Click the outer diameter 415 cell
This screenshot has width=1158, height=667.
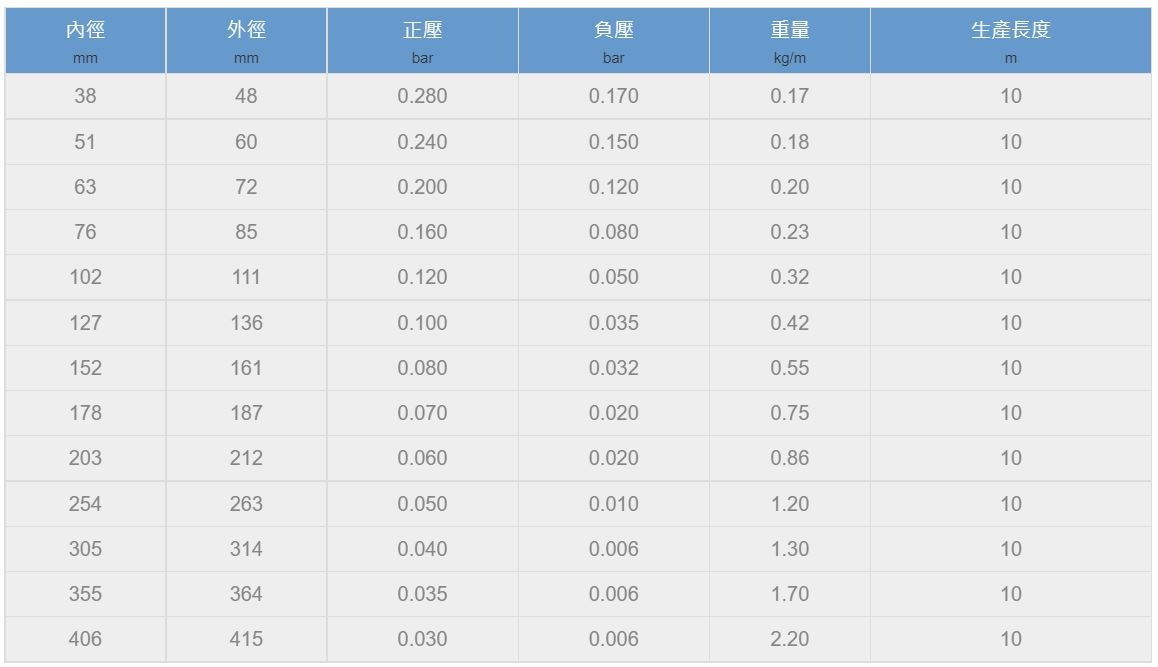click(246, 639)
